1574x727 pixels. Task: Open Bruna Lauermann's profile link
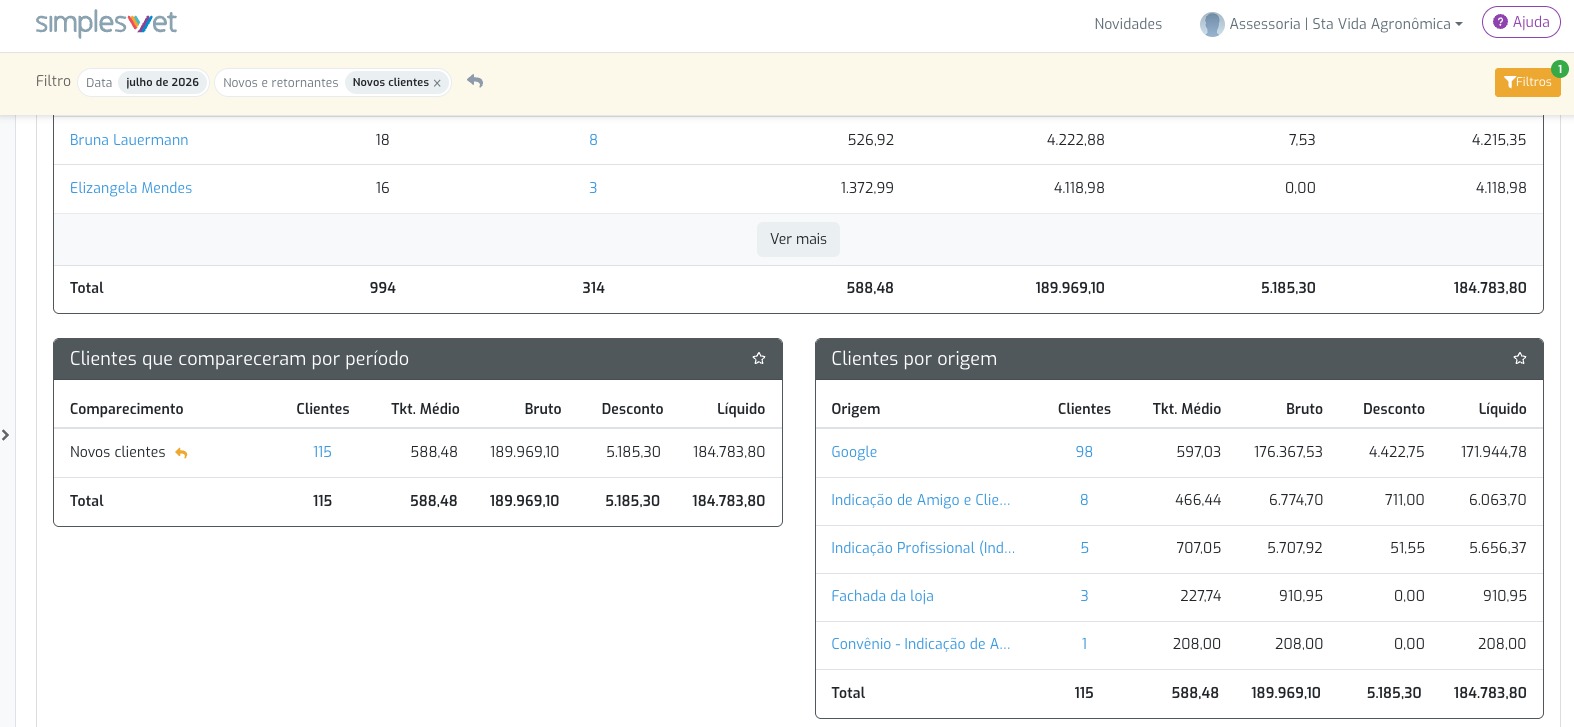point(129,140)
